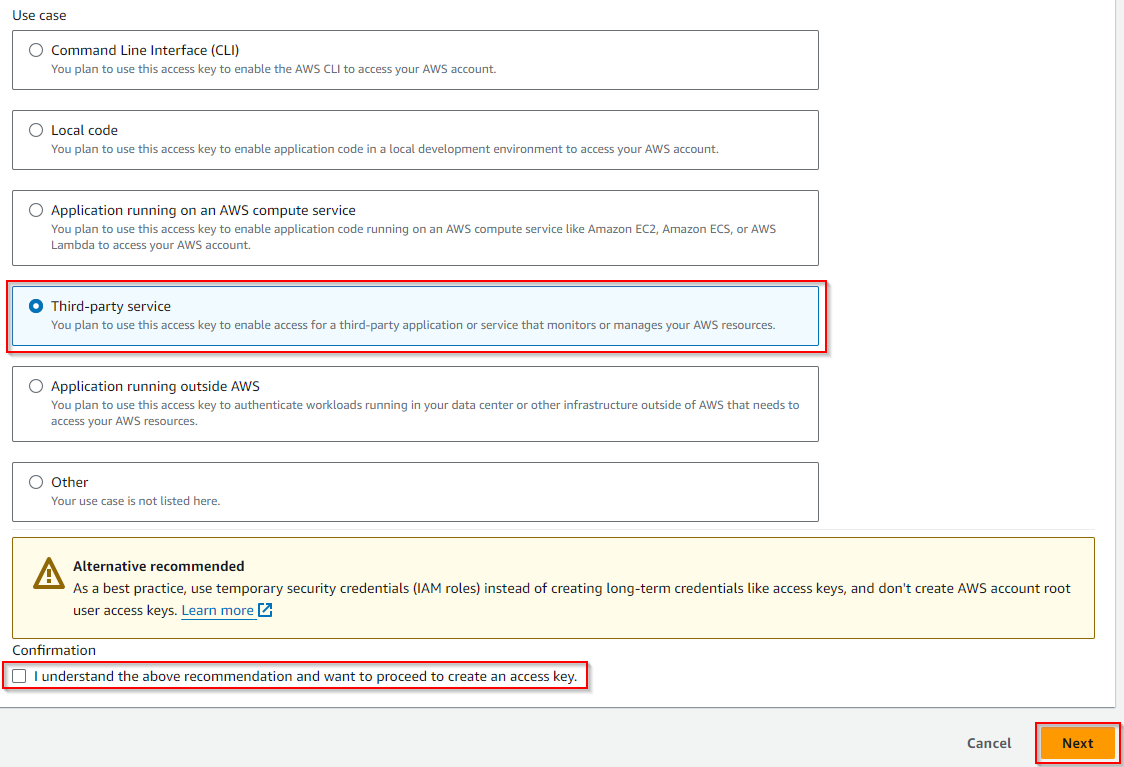
Task: Choose the Local code radio button
Action: point(37,130)
